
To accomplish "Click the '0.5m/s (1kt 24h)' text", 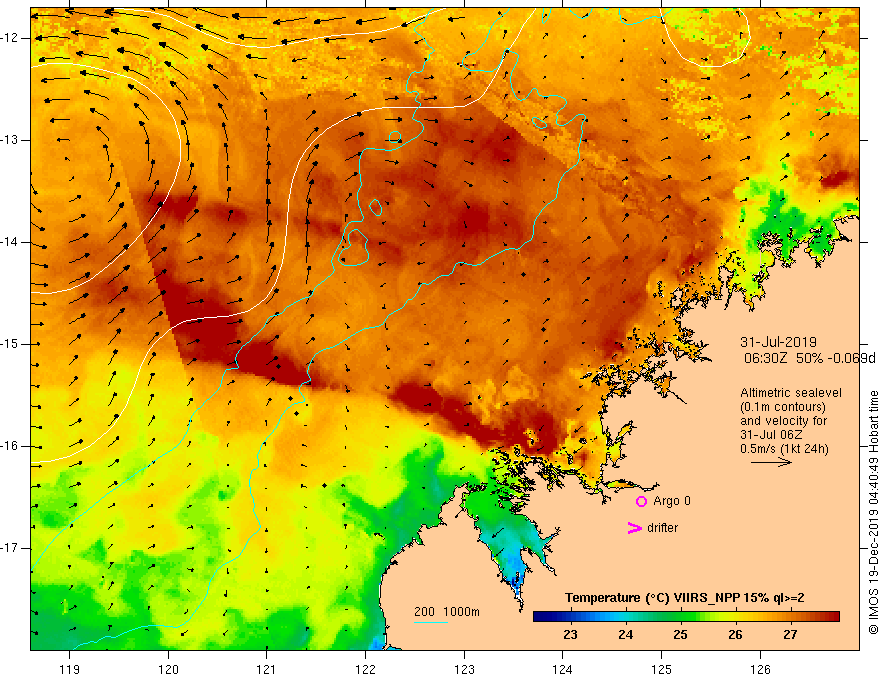I will (x=785, y=449).
